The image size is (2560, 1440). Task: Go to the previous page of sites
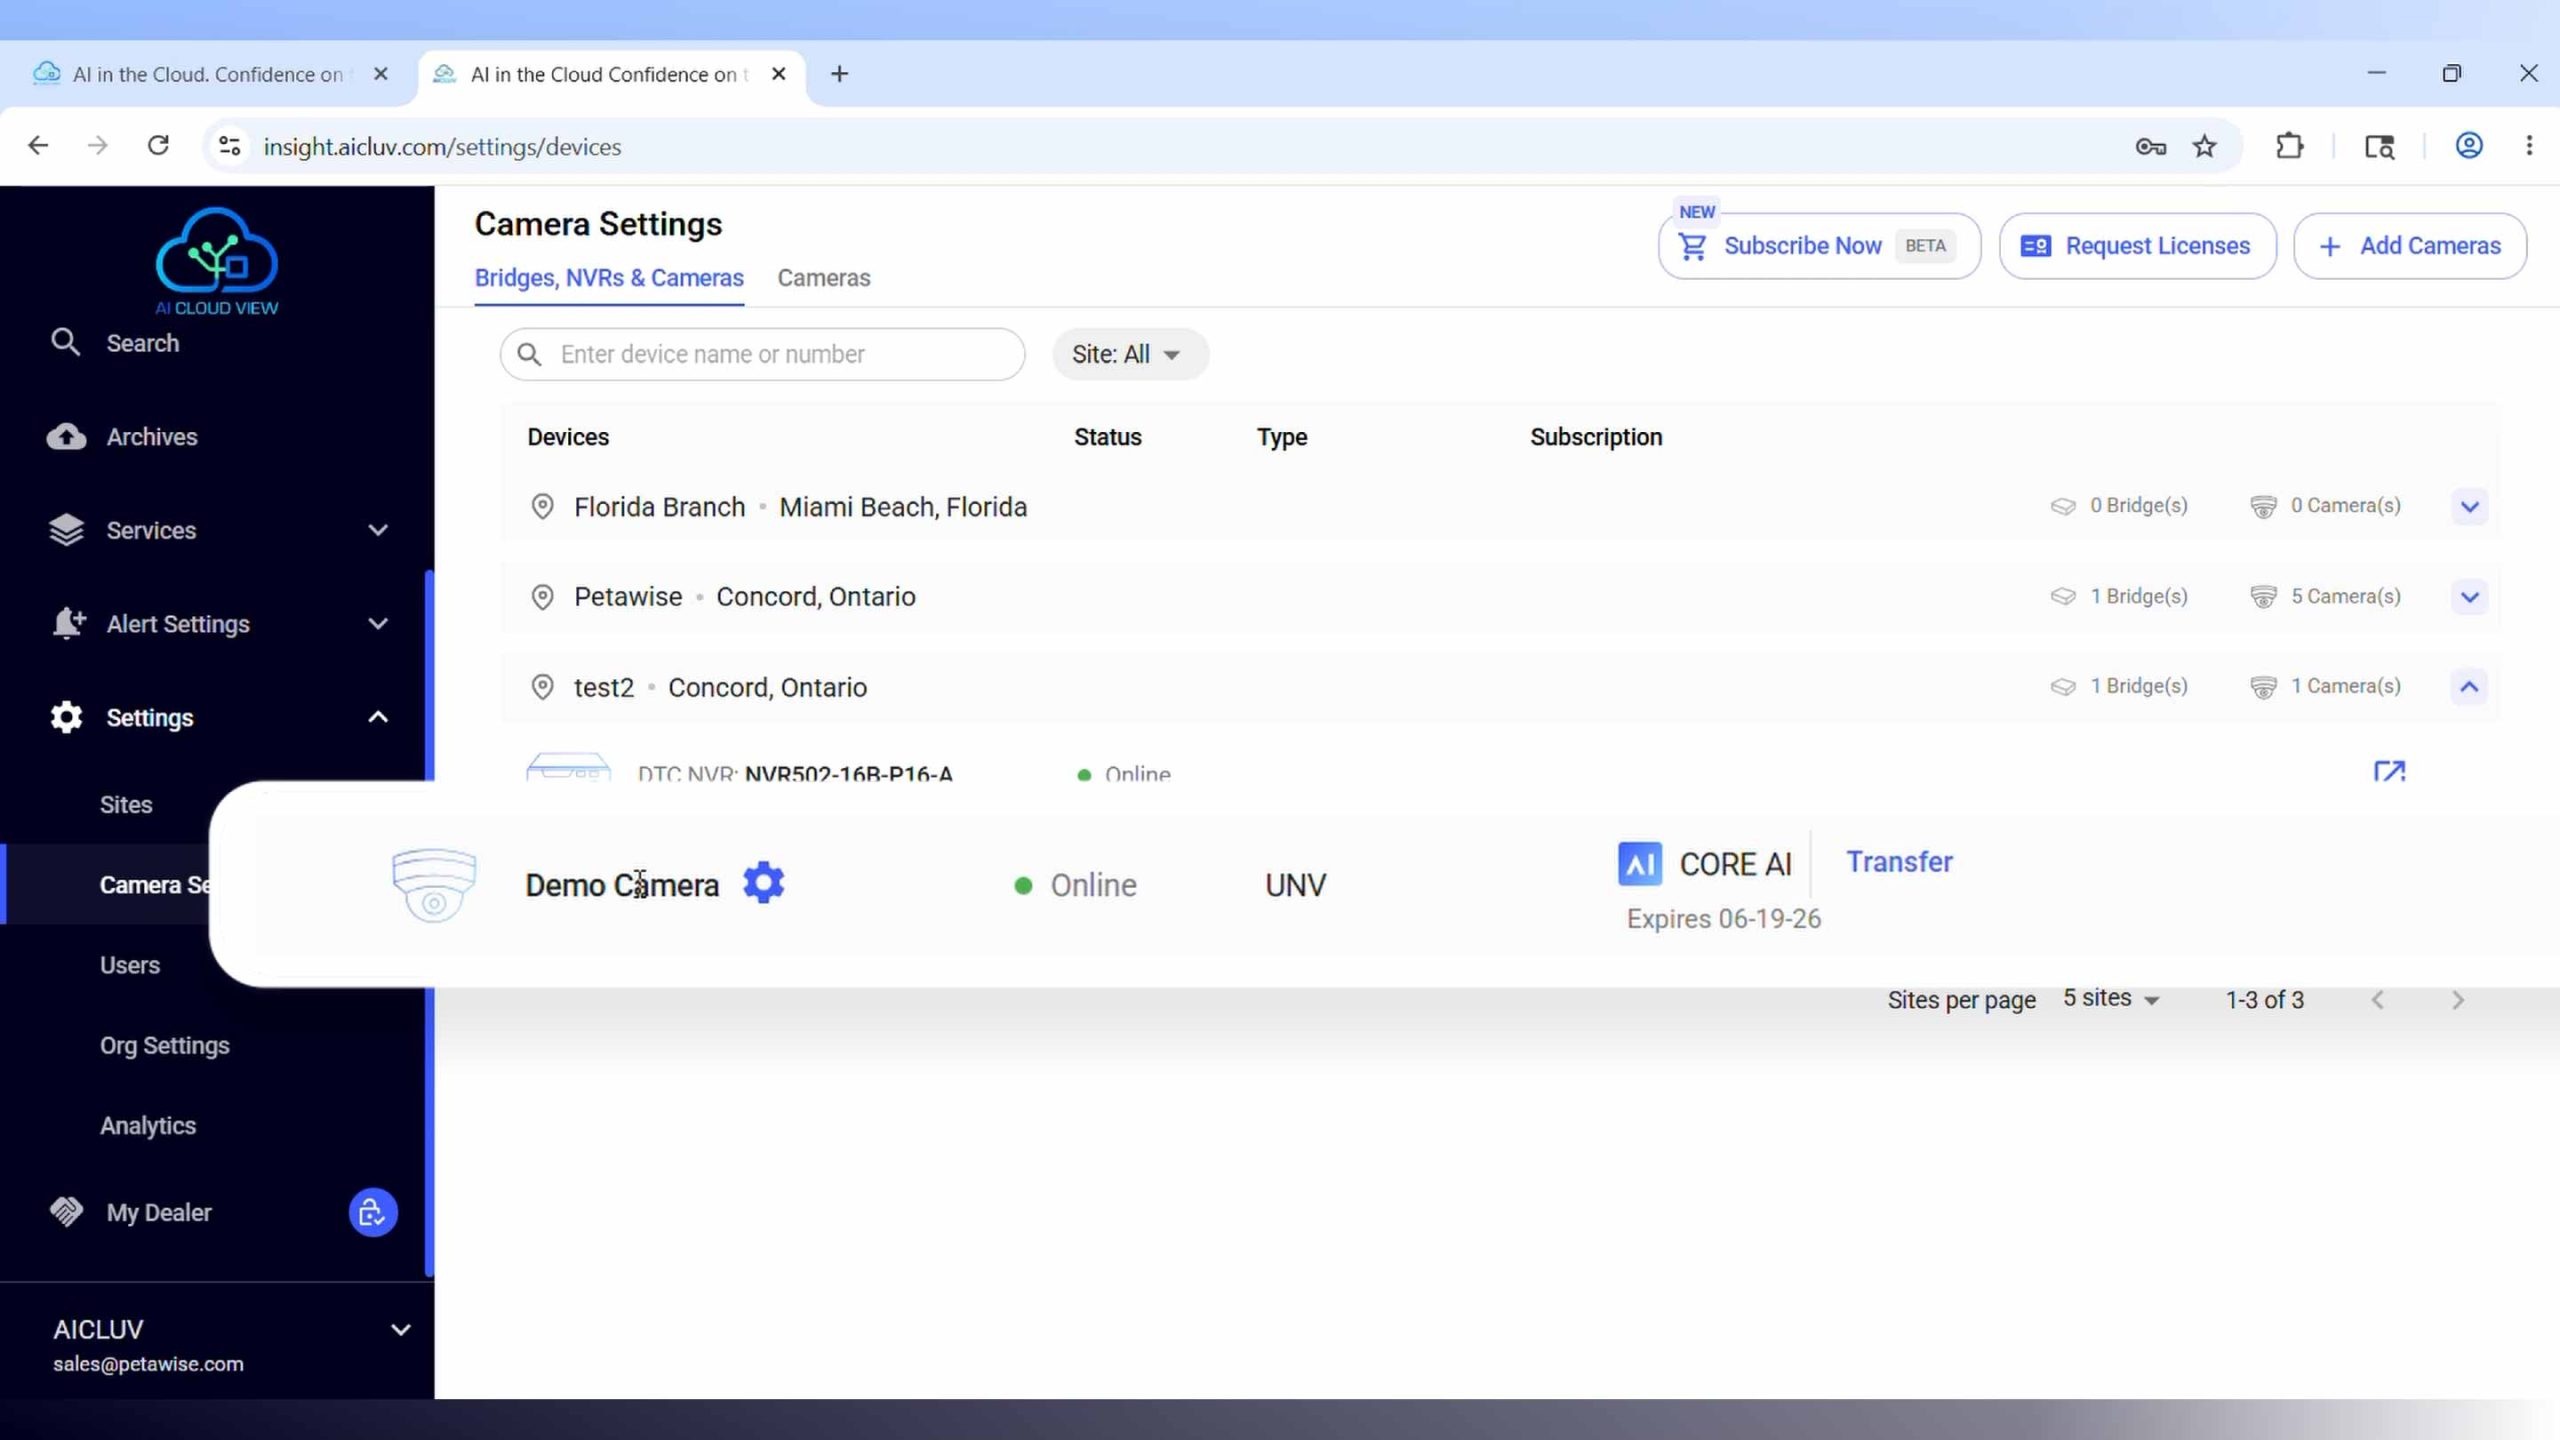pyautogui.click(x=2378, y=1000)
